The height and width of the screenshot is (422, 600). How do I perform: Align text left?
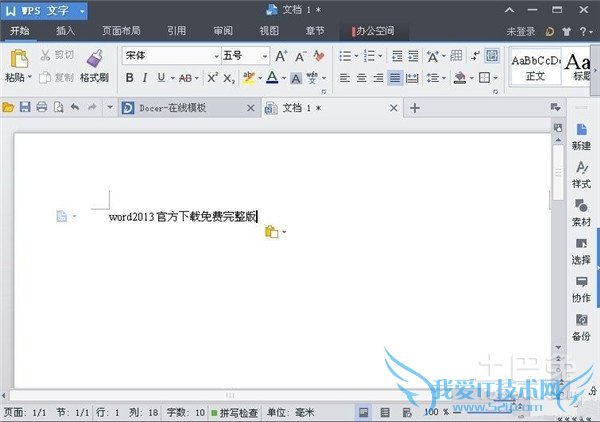pyautogui.click(x=345, y=78)
